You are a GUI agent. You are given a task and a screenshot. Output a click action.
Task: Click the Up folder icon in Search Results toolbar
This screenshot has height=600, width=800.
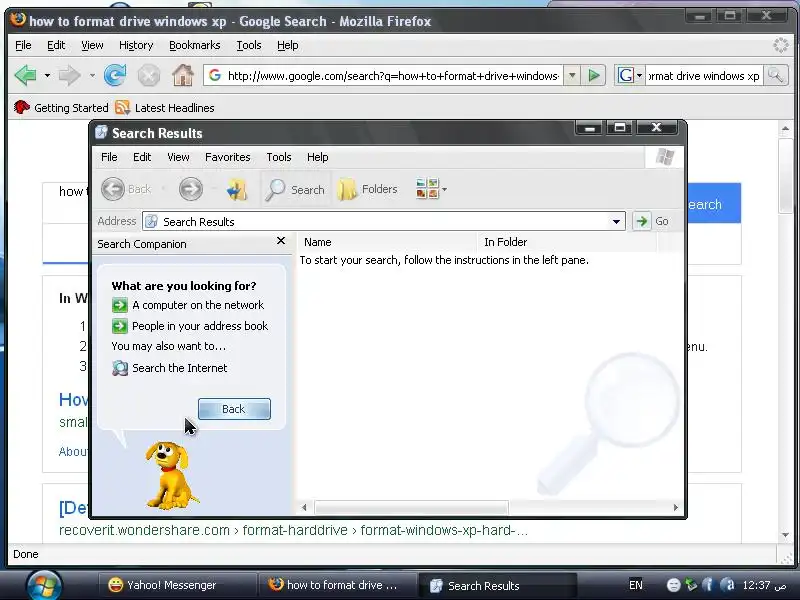pyautogui.click(x=237, y=189)
